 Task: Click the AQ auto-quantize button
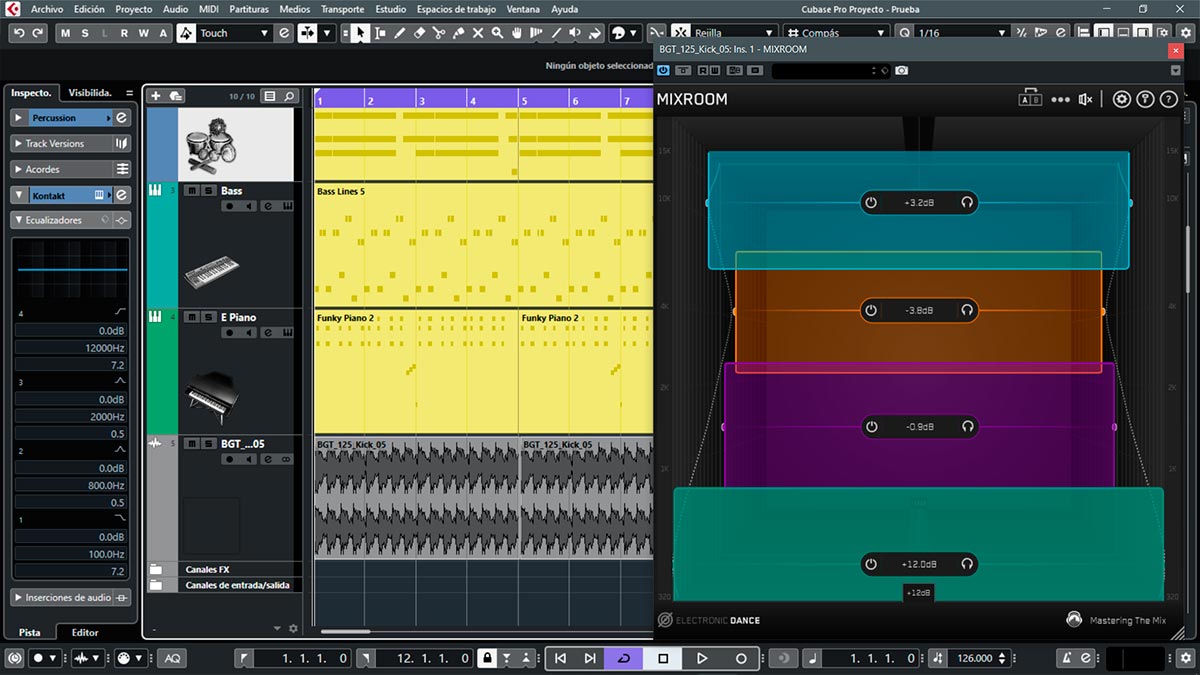click(x=173, y=658)
